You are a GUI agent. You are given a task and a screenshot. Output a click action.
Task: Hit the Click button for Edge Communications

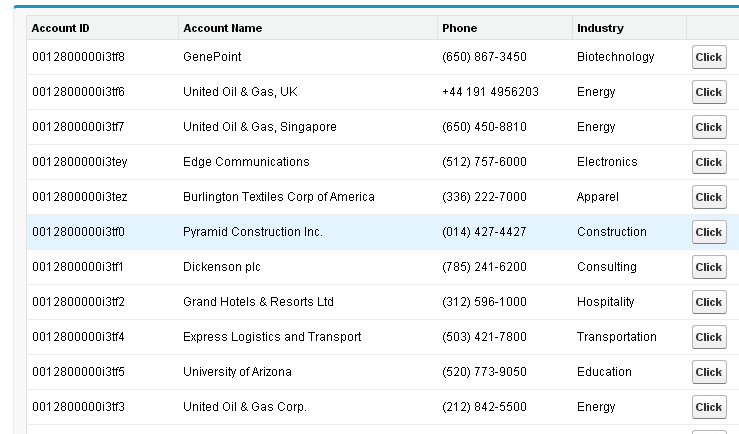click(x=708, y=162)
